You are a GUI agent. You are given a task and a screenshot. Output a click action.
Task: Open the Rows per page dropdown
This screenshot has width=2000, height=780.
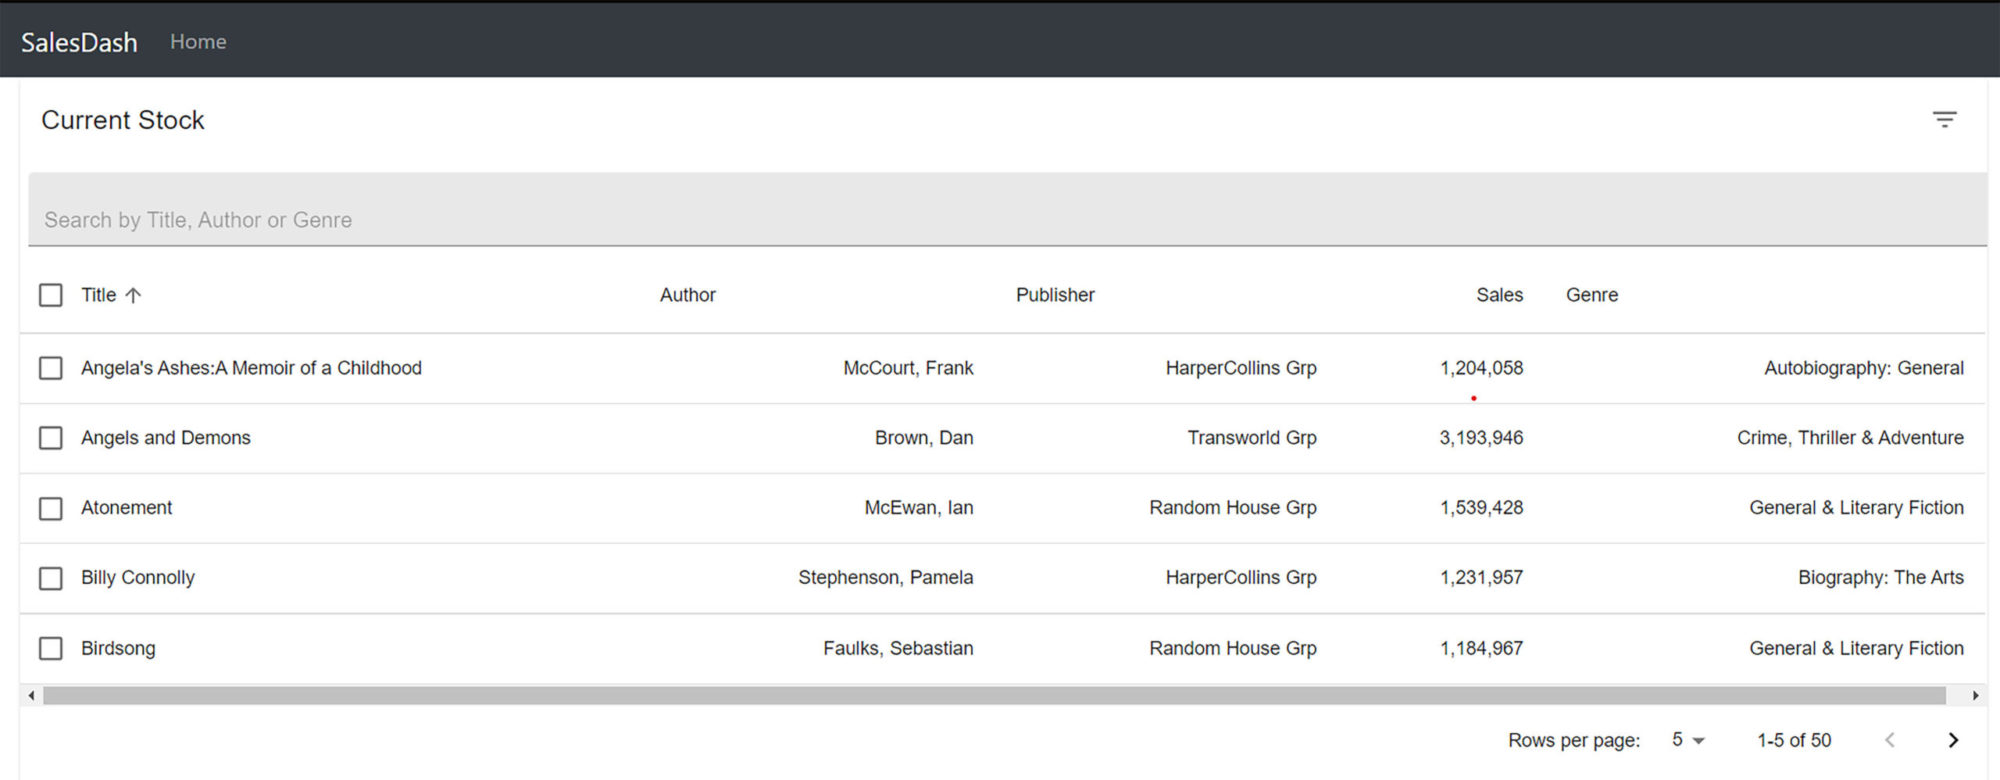click(1687, 740)
